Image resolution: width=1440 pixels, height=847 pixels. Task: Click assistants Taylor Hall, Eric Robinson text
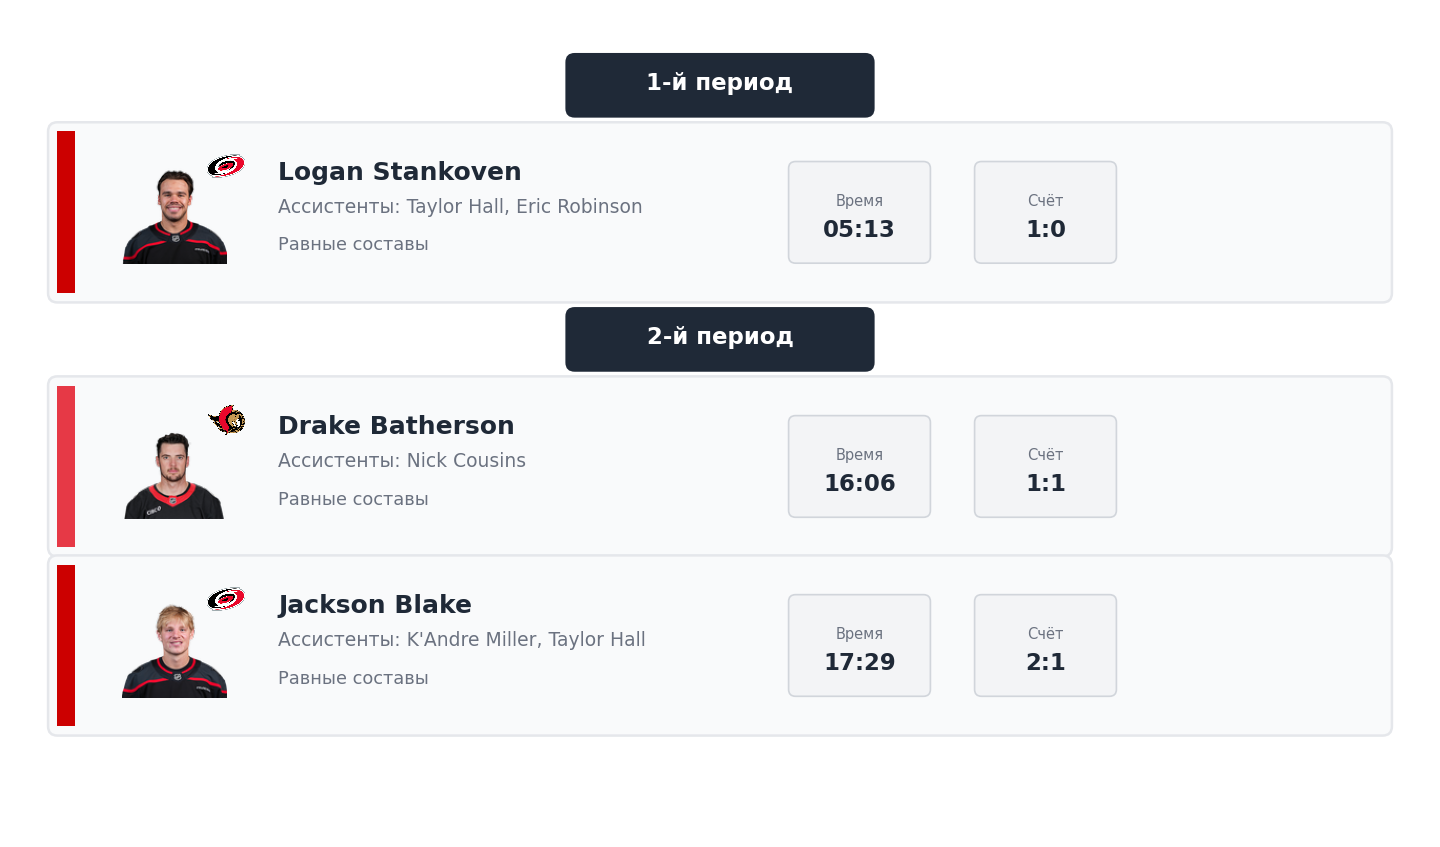(460, 206)
